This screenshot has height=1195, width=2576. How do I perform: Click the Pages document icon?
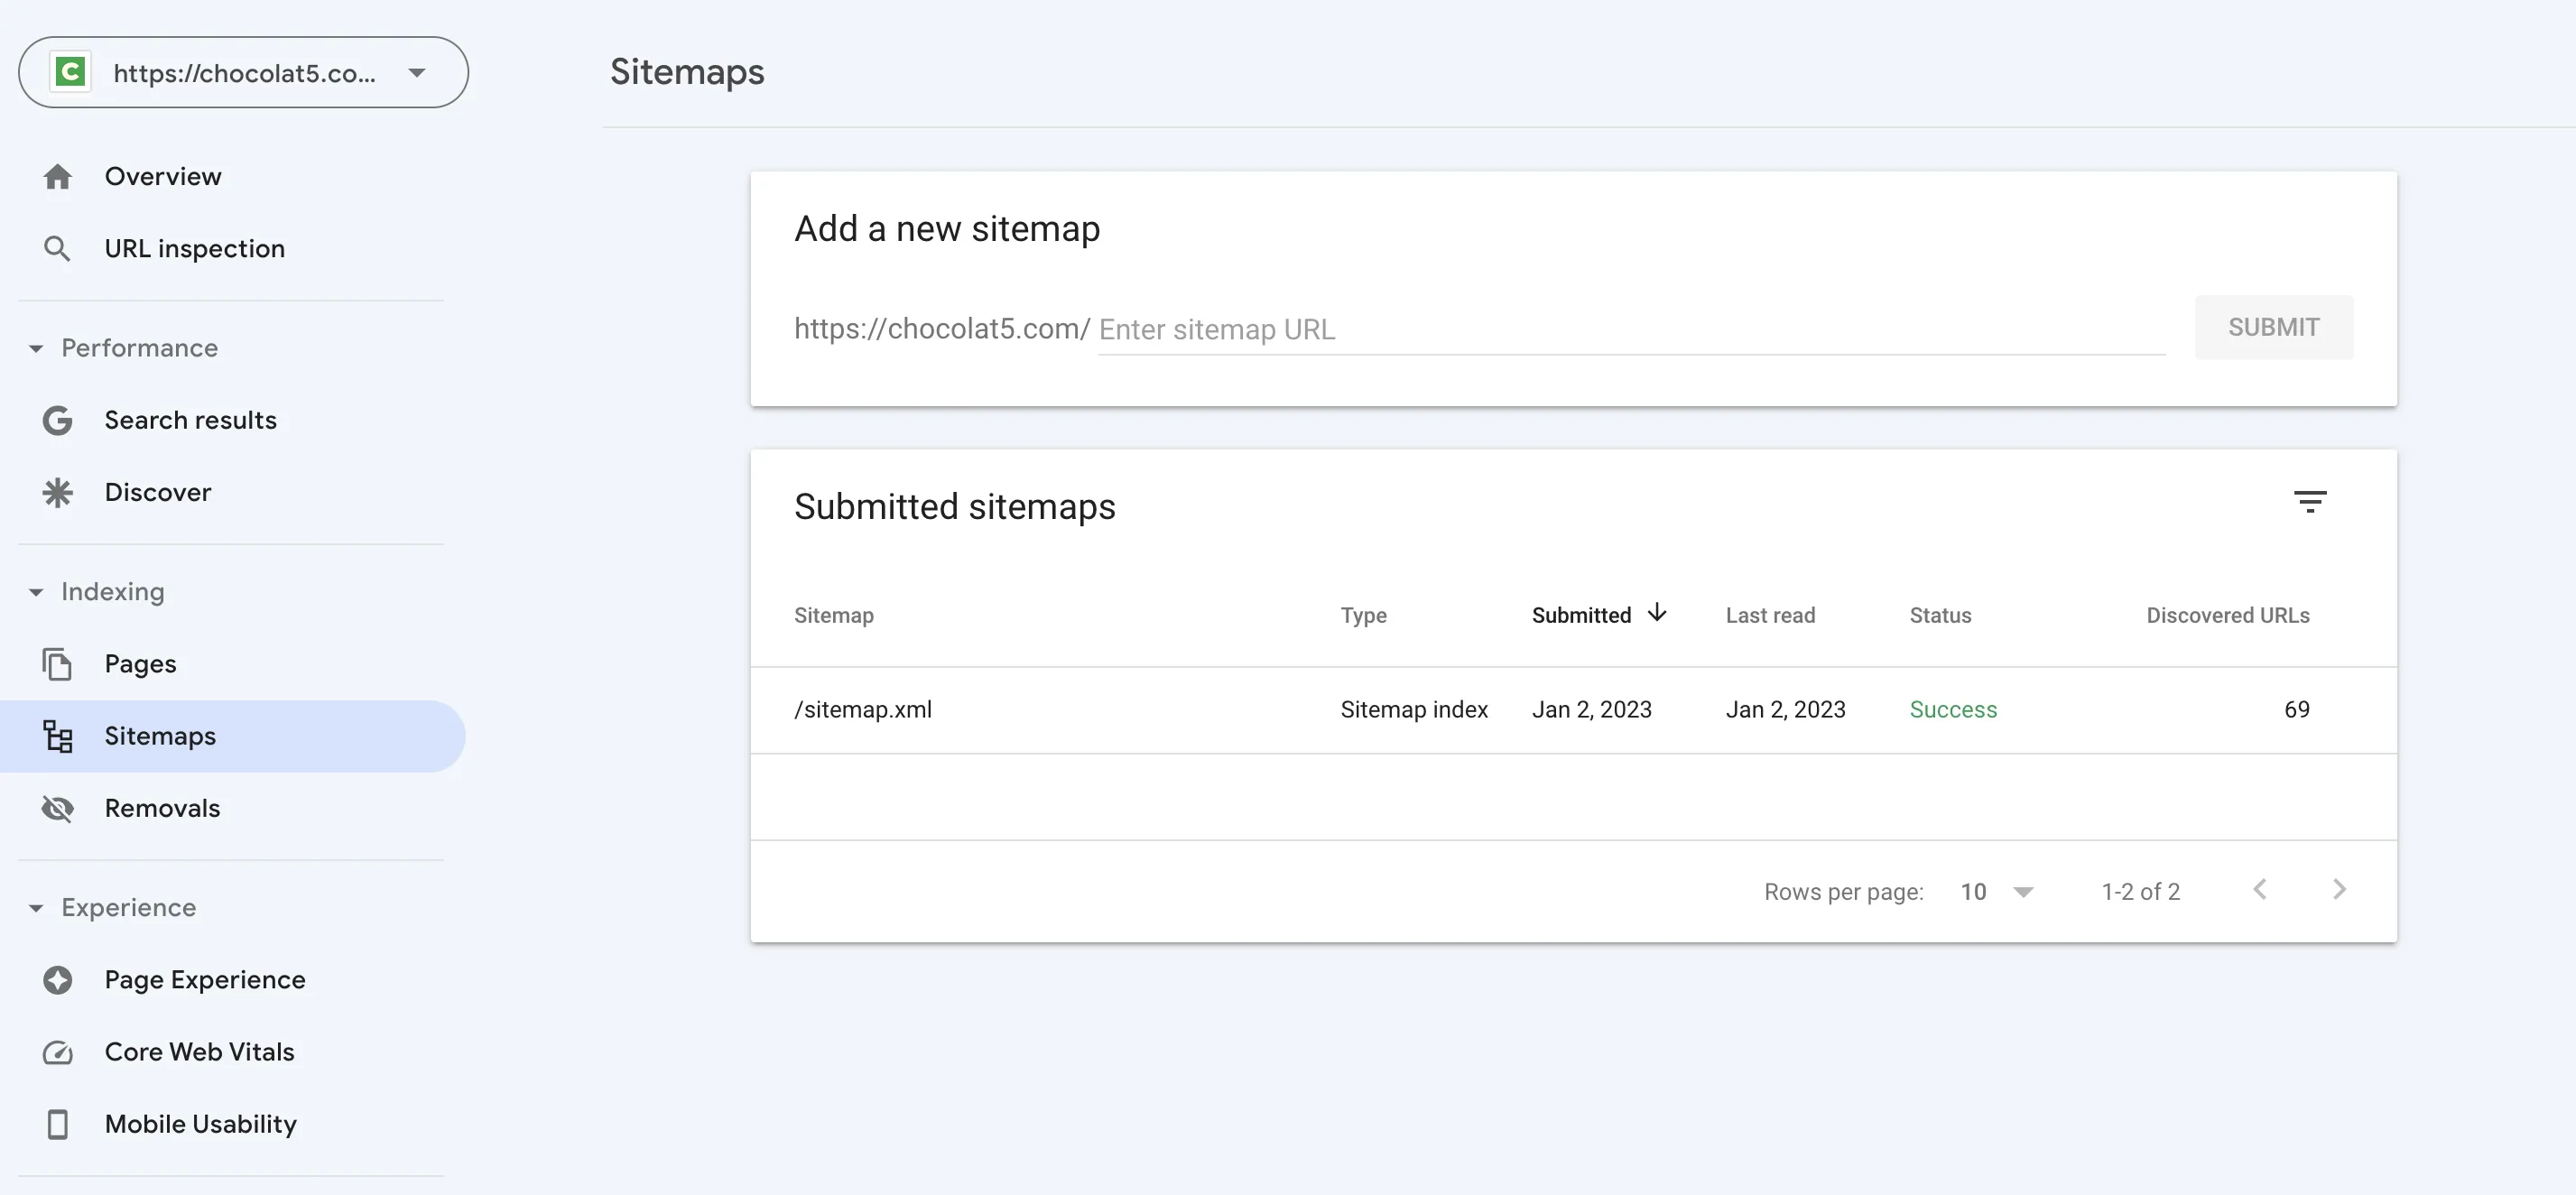[57, 664]
